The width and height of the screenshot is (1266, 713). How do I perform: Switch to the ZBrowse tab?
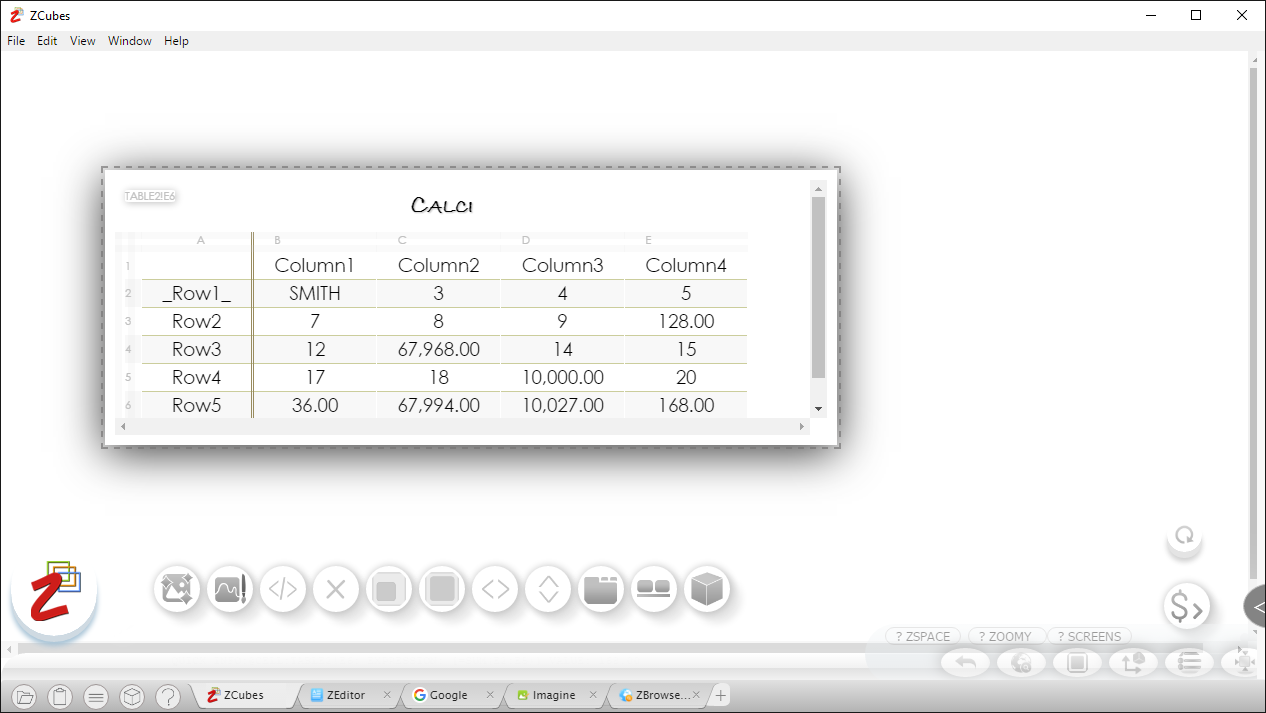(x=657, y=695)
